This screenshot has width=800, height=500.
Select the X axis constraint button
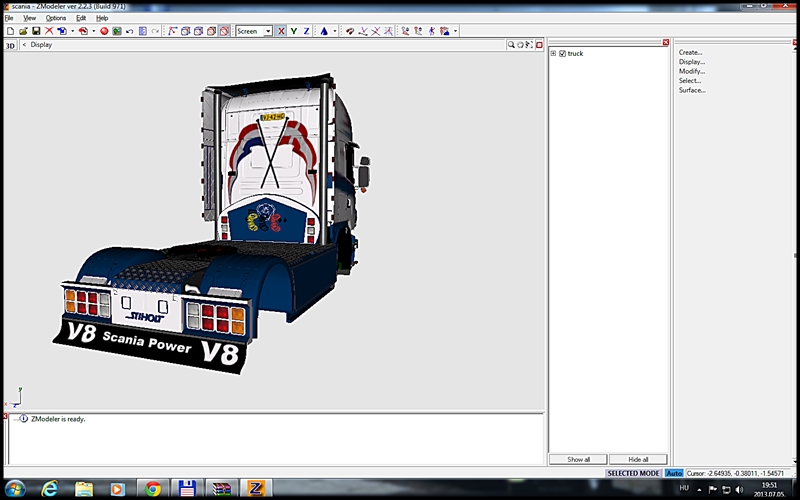point(280,31)
